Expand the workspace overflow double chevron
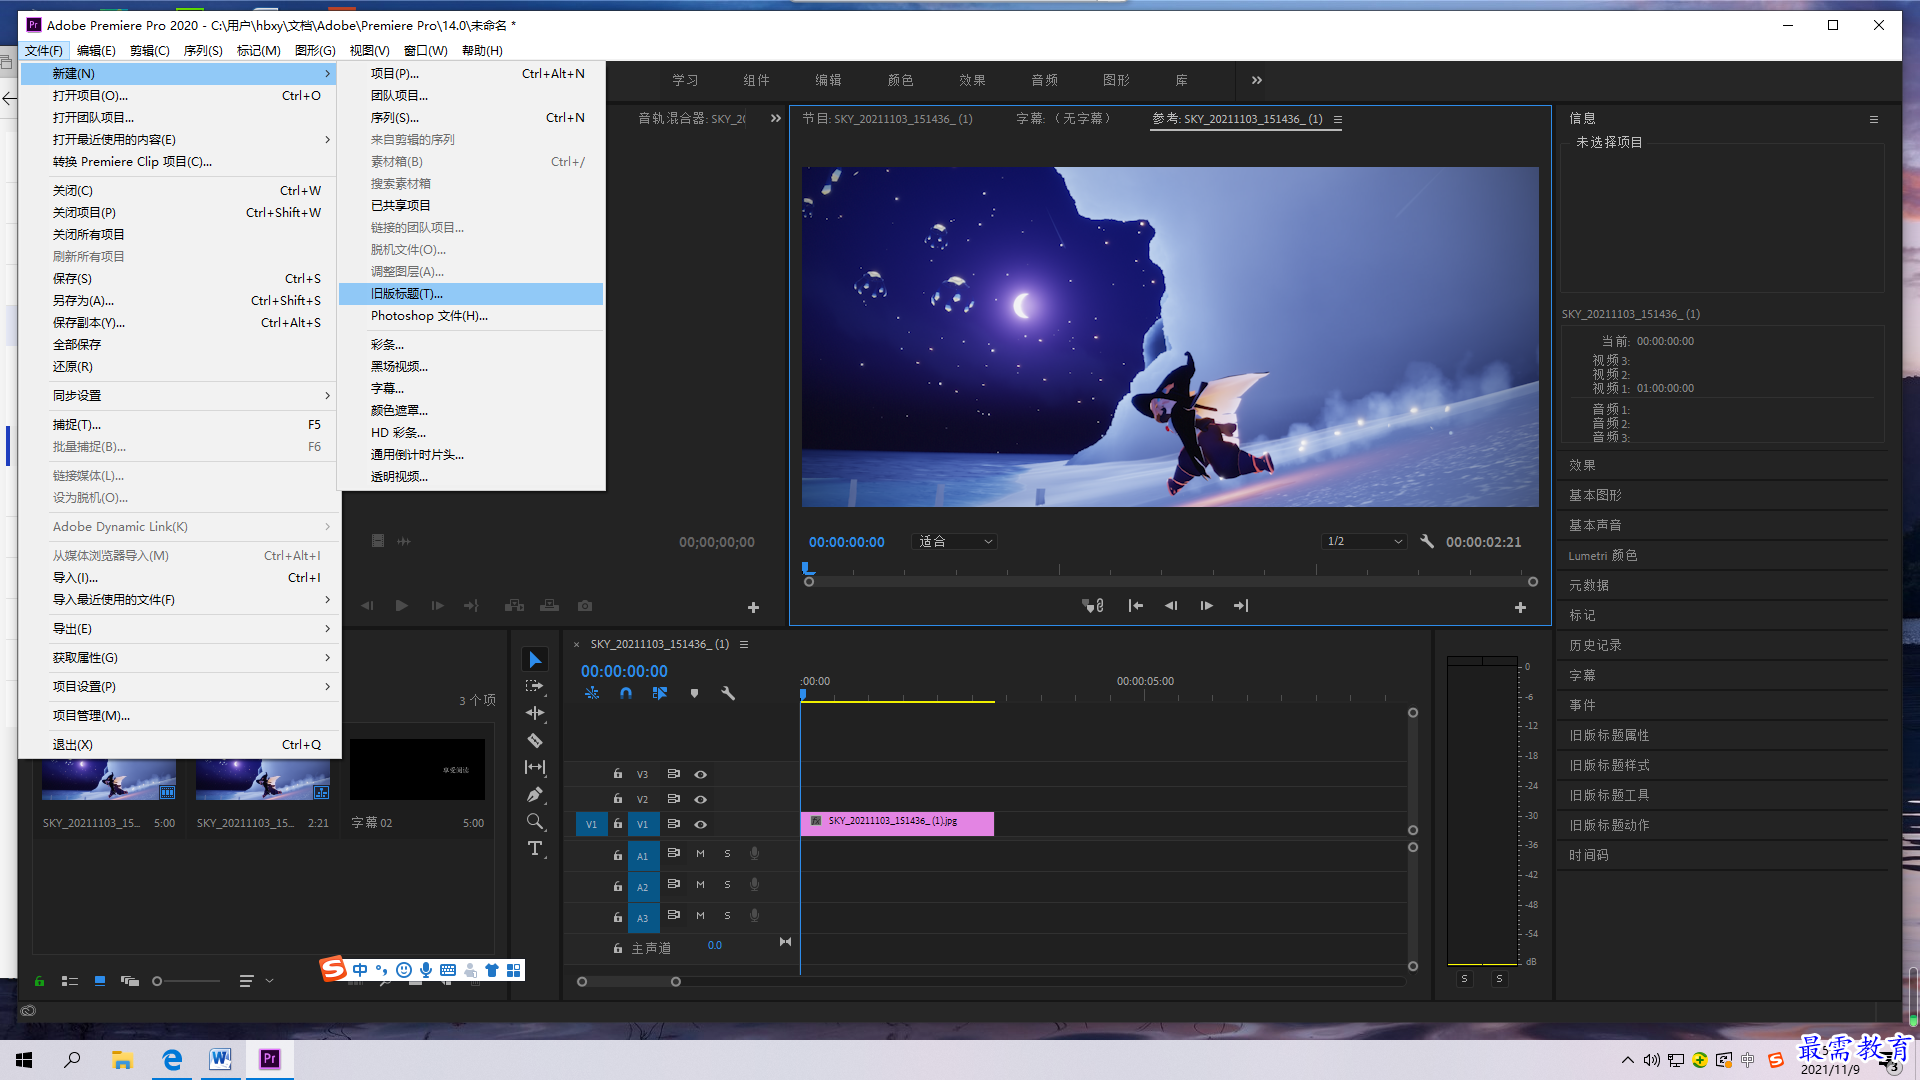This screenshot has width=1920, height=1080. coord(1257,80)
